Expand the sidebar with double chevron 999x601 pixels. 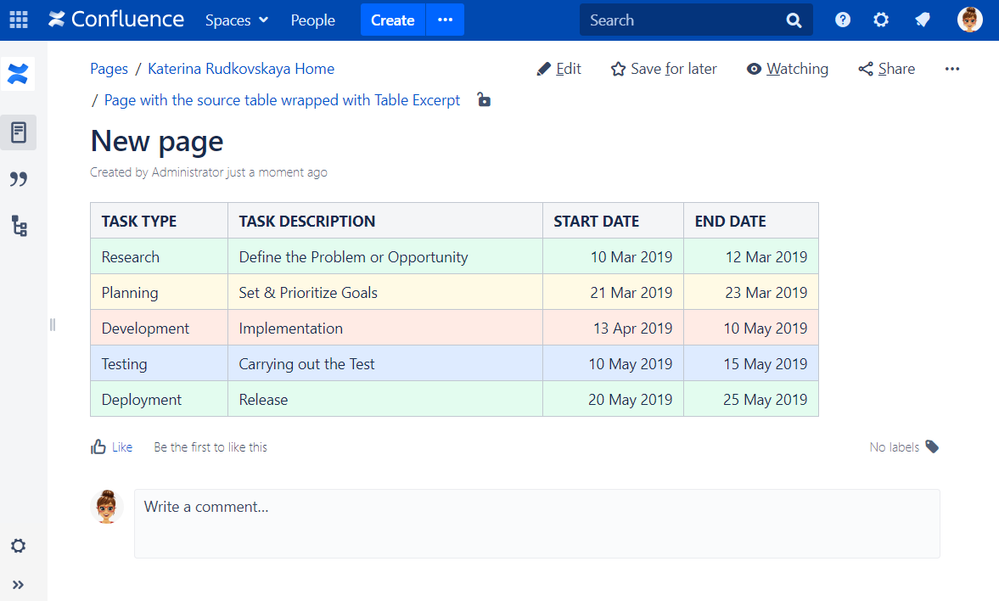point(18,585)
